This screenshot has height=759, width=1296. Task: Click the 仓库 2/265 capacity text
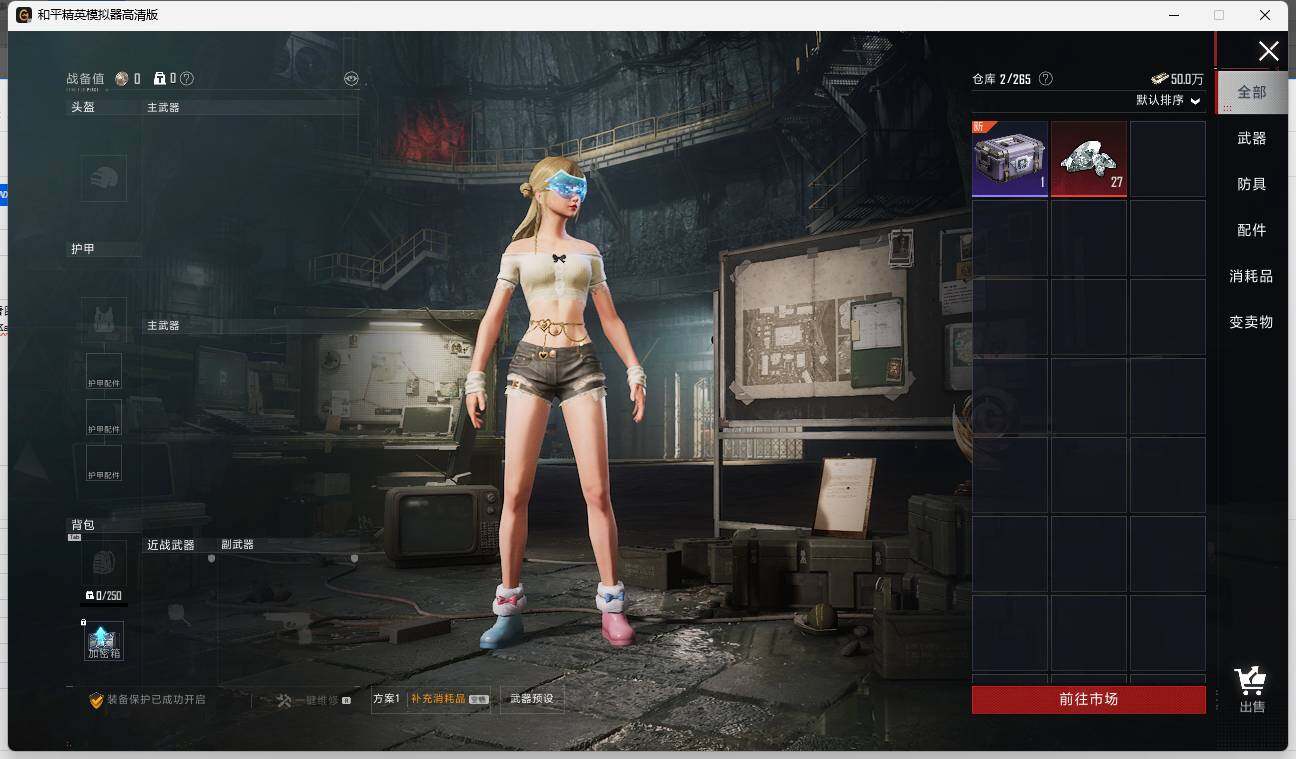tap(1001, 79)
